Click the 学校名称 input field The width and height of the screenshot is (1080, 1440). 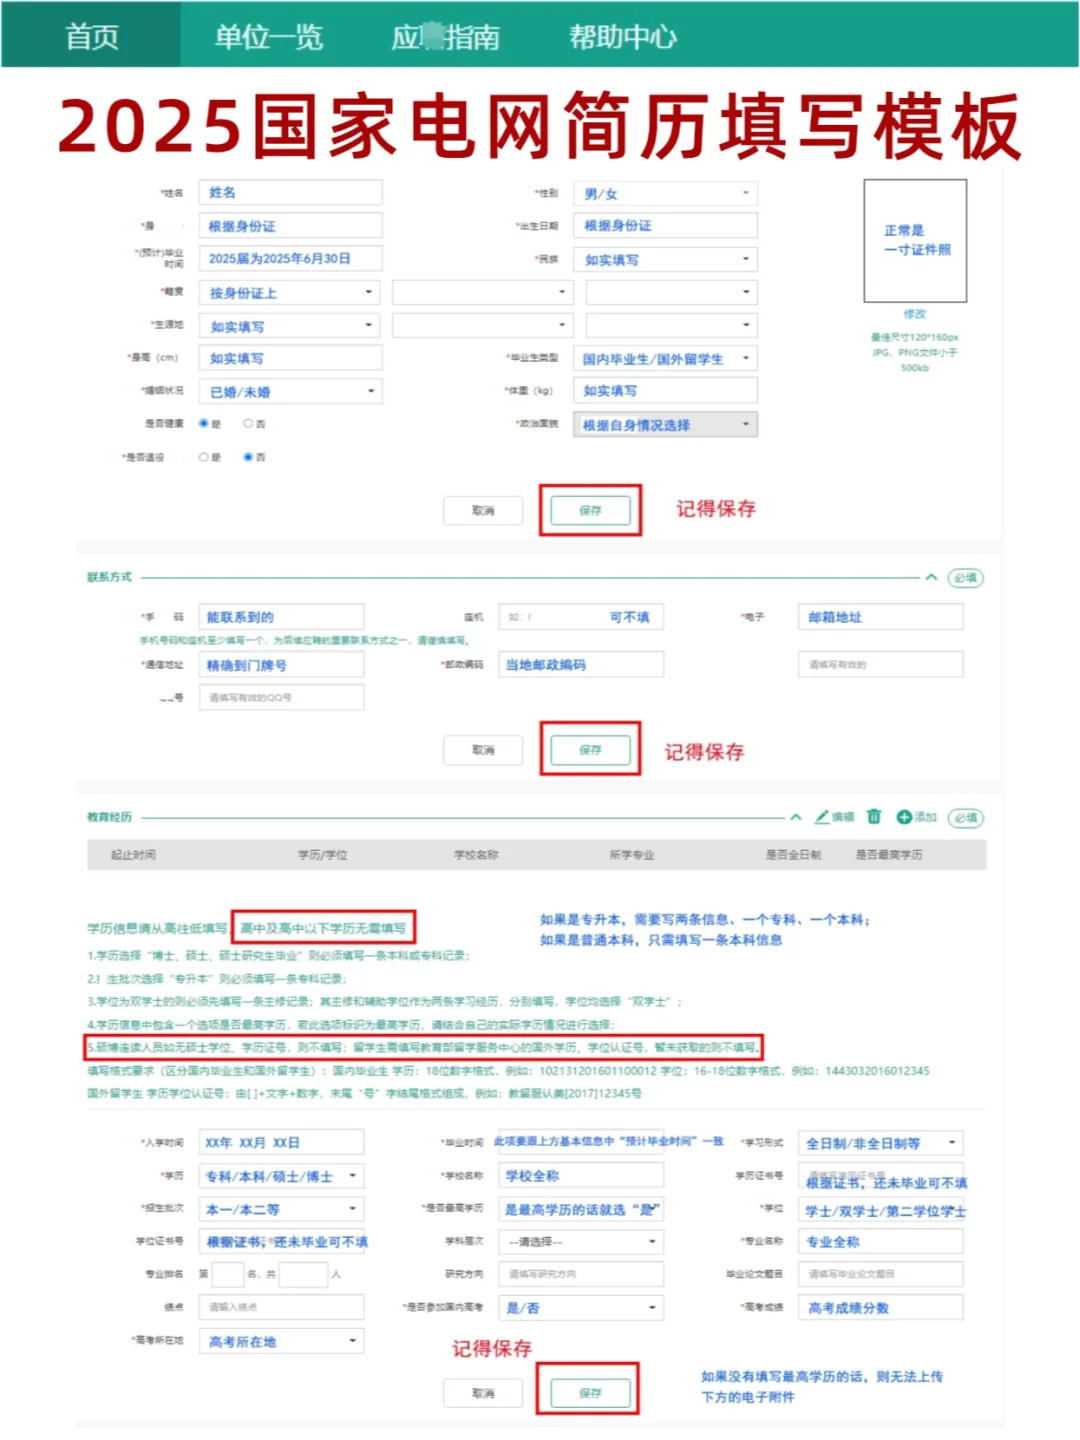581,1175
